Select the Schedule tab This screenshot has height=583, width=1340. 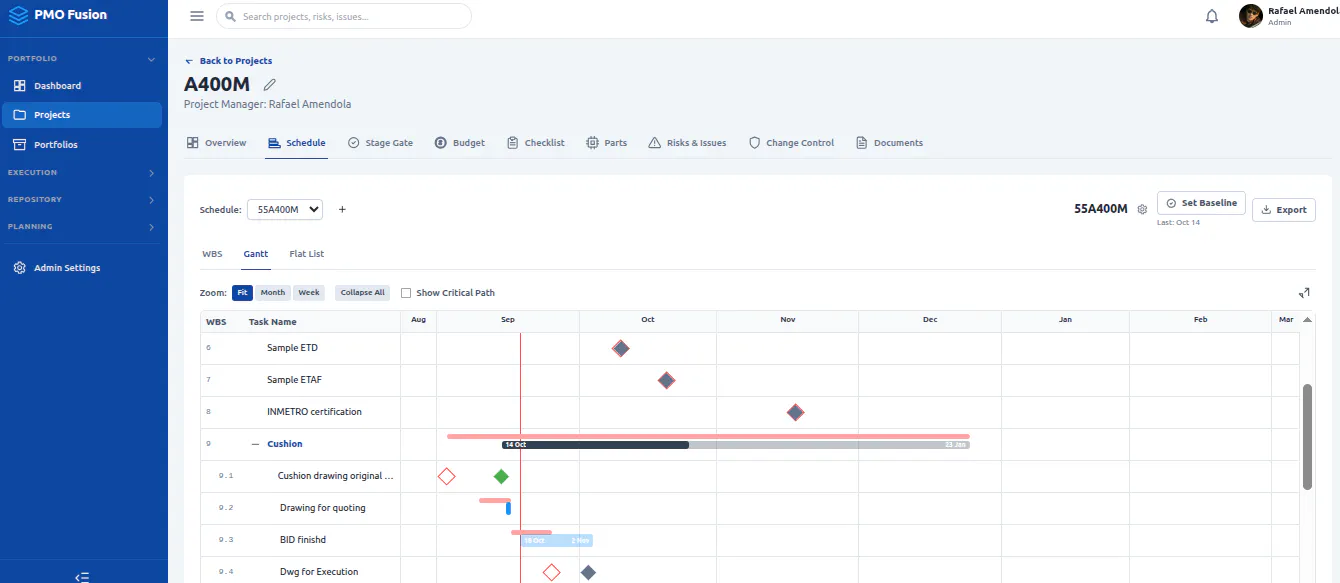click(x=296, y=143)
